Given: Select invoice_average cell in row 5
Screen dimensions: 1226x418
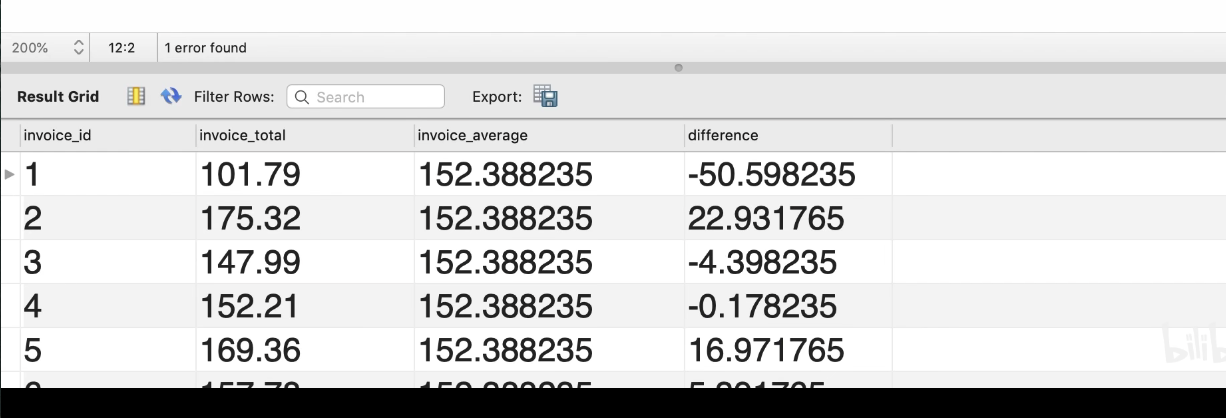Looking at the screenshot, I should pyautogui.click(x=548, y=350).
